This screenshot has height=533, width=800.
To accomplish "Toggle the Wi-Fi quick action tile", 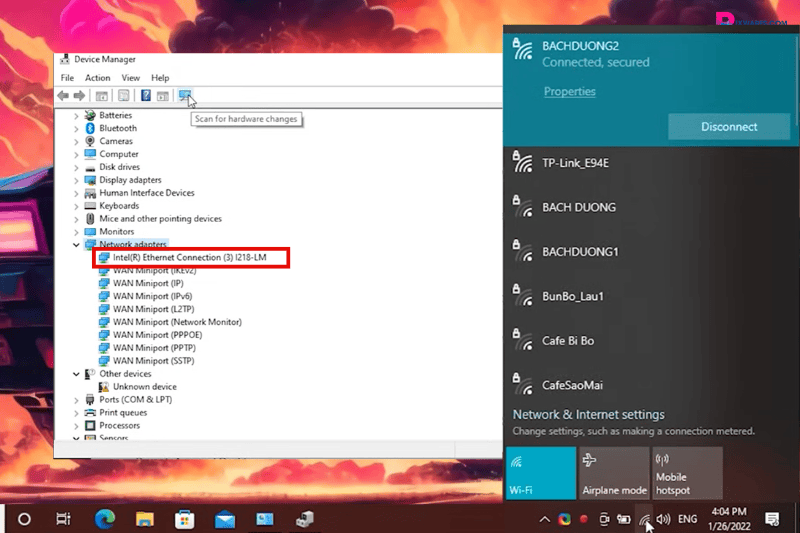I will tap(540, 472).
